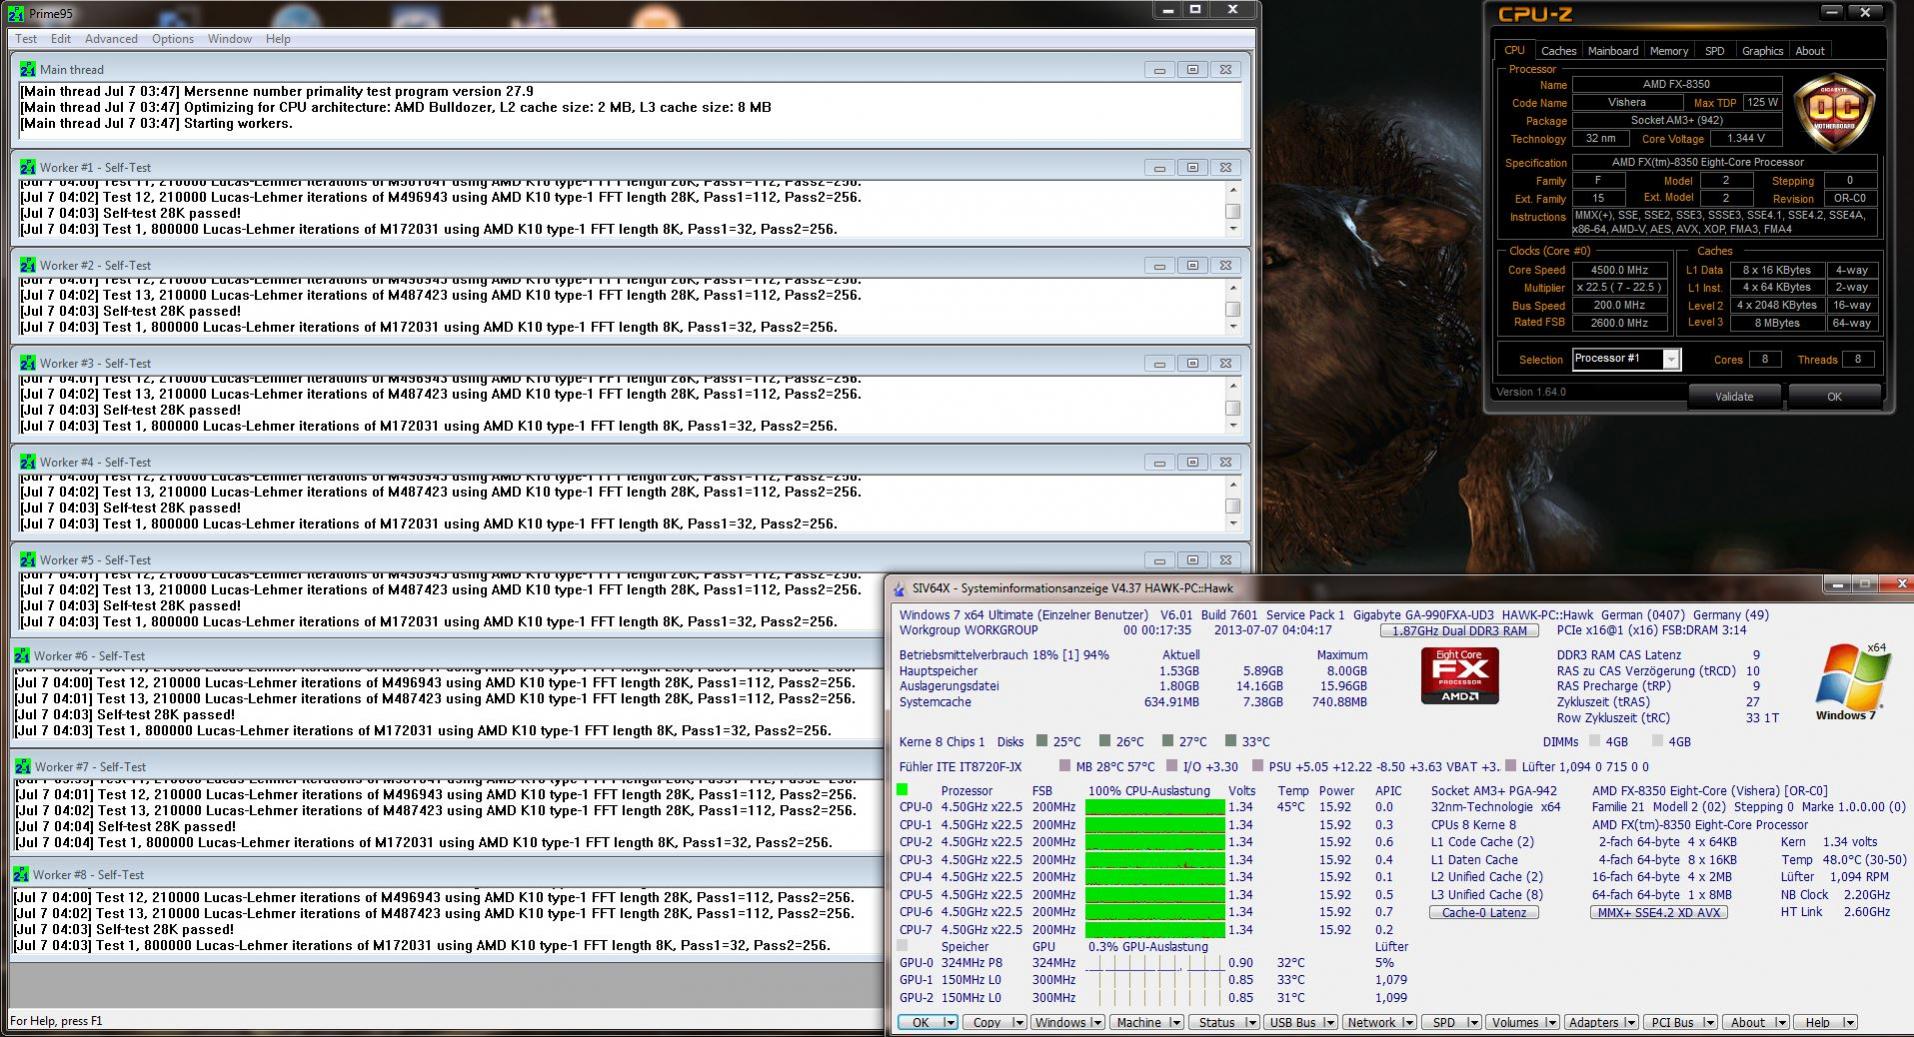1914x1037 pixels.
Task: Click the 'Fühler ITE IT8720F-JX' sensor label
Action: point(960,767)
